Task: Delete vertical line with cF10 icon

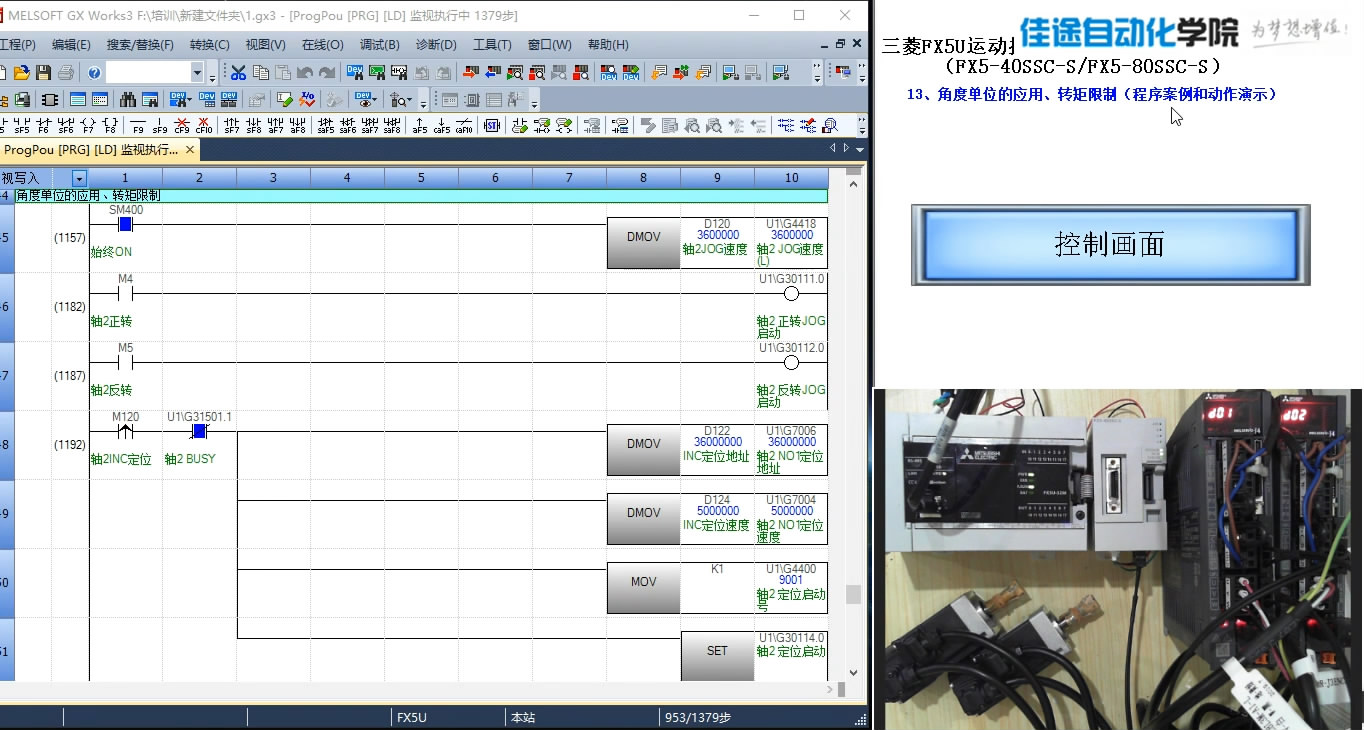Action: click(204, 126)
